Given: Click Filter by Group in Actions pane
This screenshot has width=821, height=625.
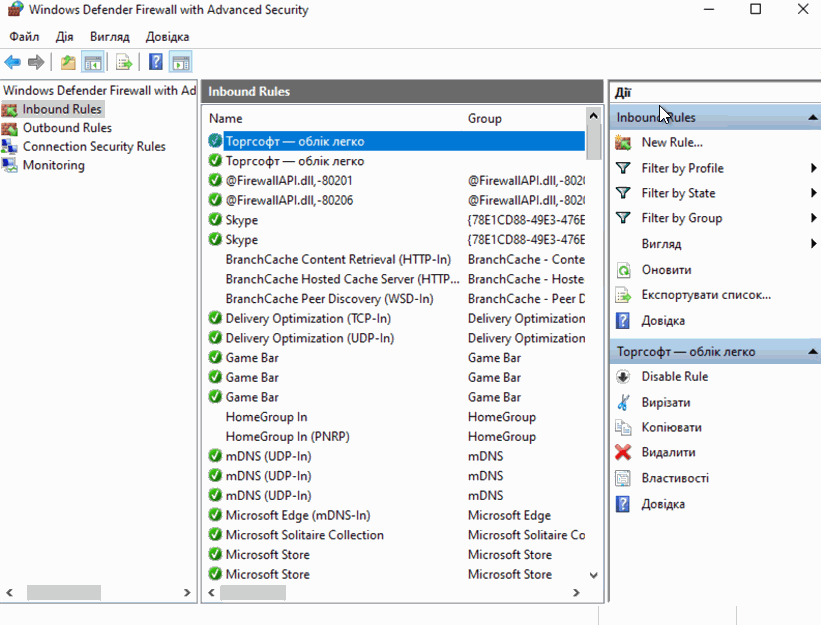Looking at the screenshot, I should [681, 218].
